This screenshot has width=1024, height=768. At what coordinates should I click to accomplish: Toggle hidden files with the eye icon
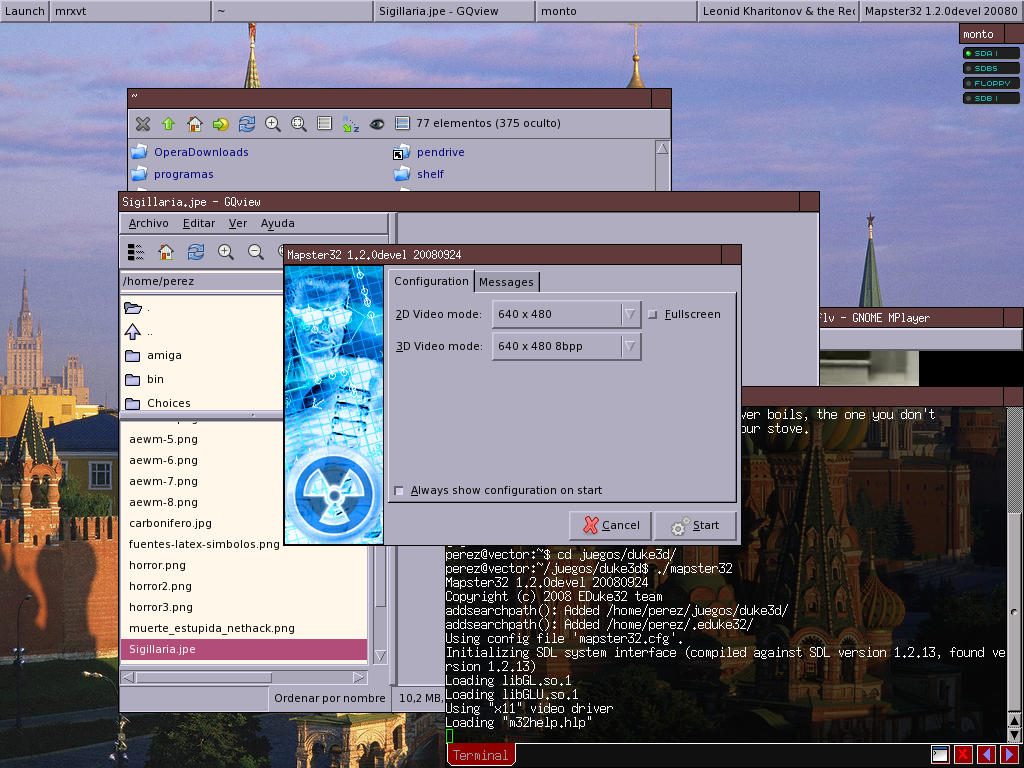[377, 123]
